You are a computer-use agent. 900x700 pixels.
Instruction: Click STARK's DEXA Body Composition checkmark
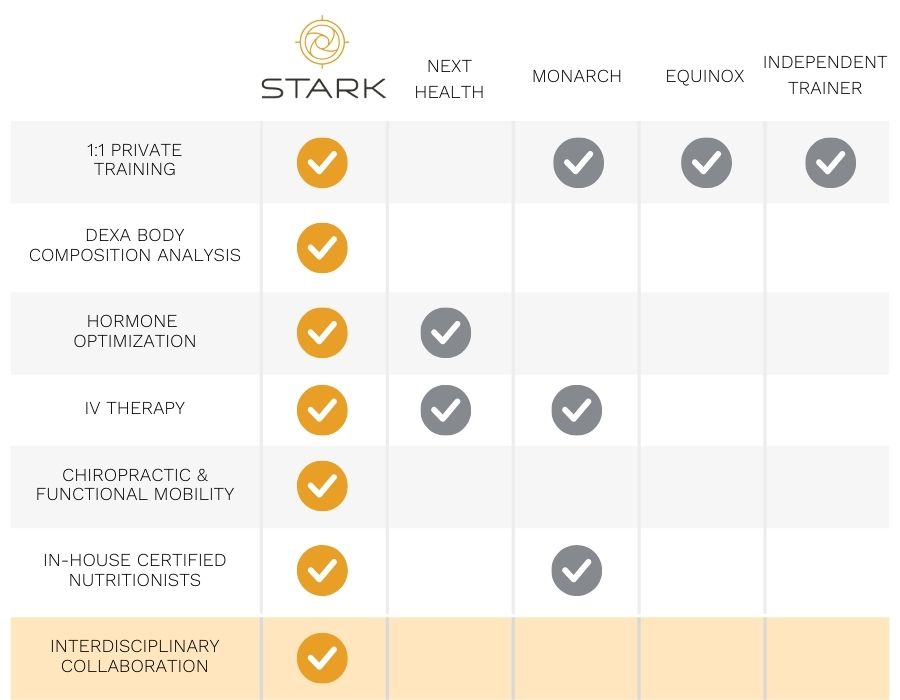click(322, 247)
